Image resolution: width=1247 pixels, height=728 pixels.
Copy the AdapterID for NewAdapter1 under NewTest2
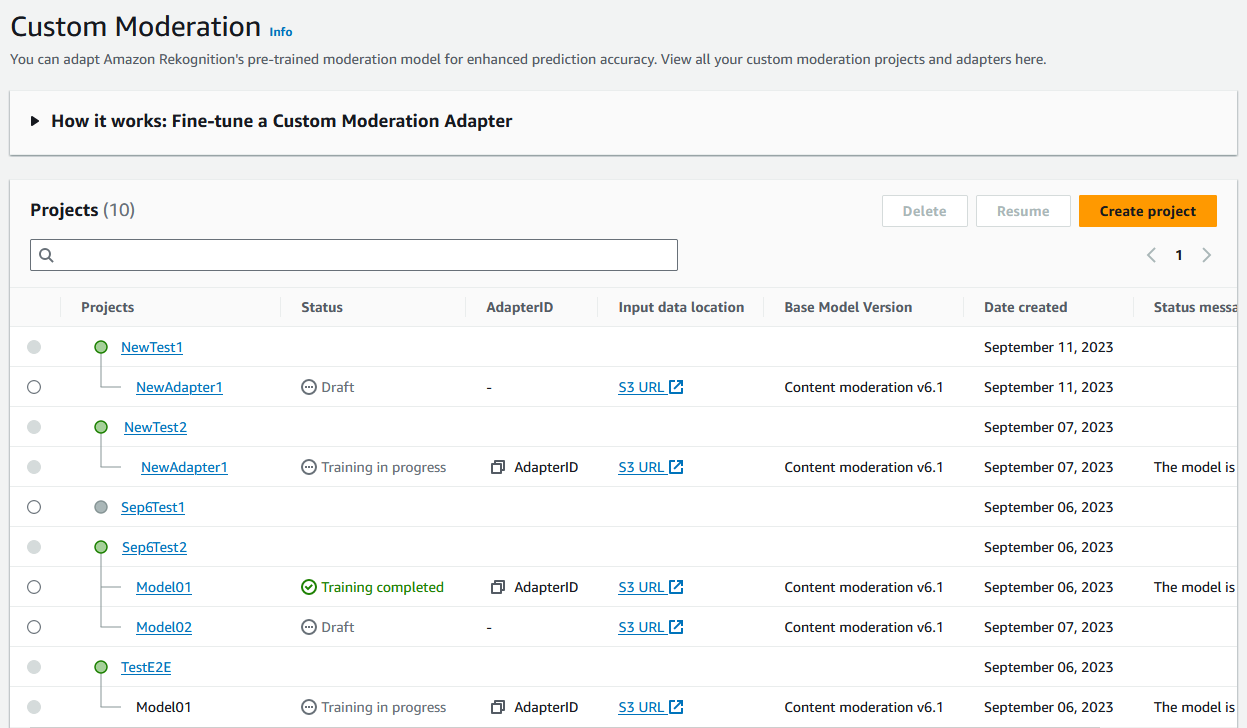[x=498, y=466]
